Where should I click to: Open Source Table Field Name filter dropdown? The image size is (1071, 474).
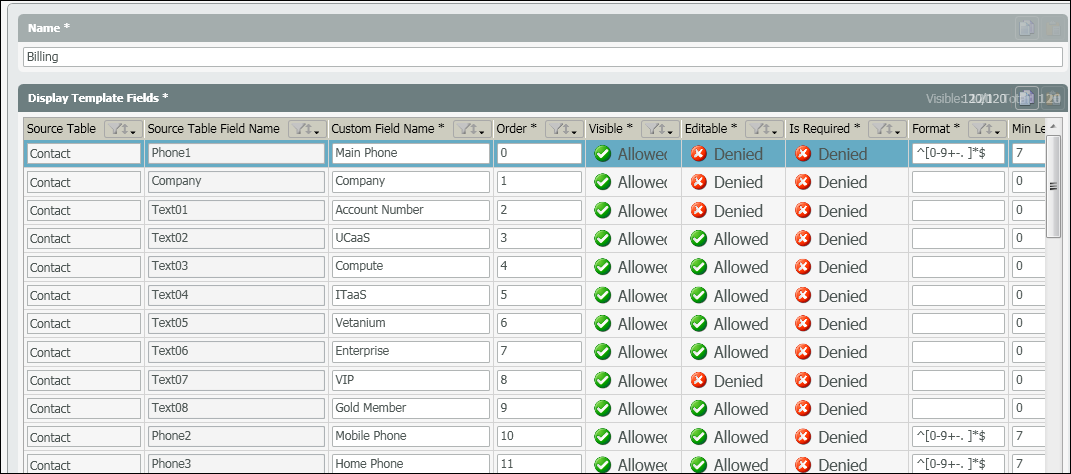tap(306, 129)
